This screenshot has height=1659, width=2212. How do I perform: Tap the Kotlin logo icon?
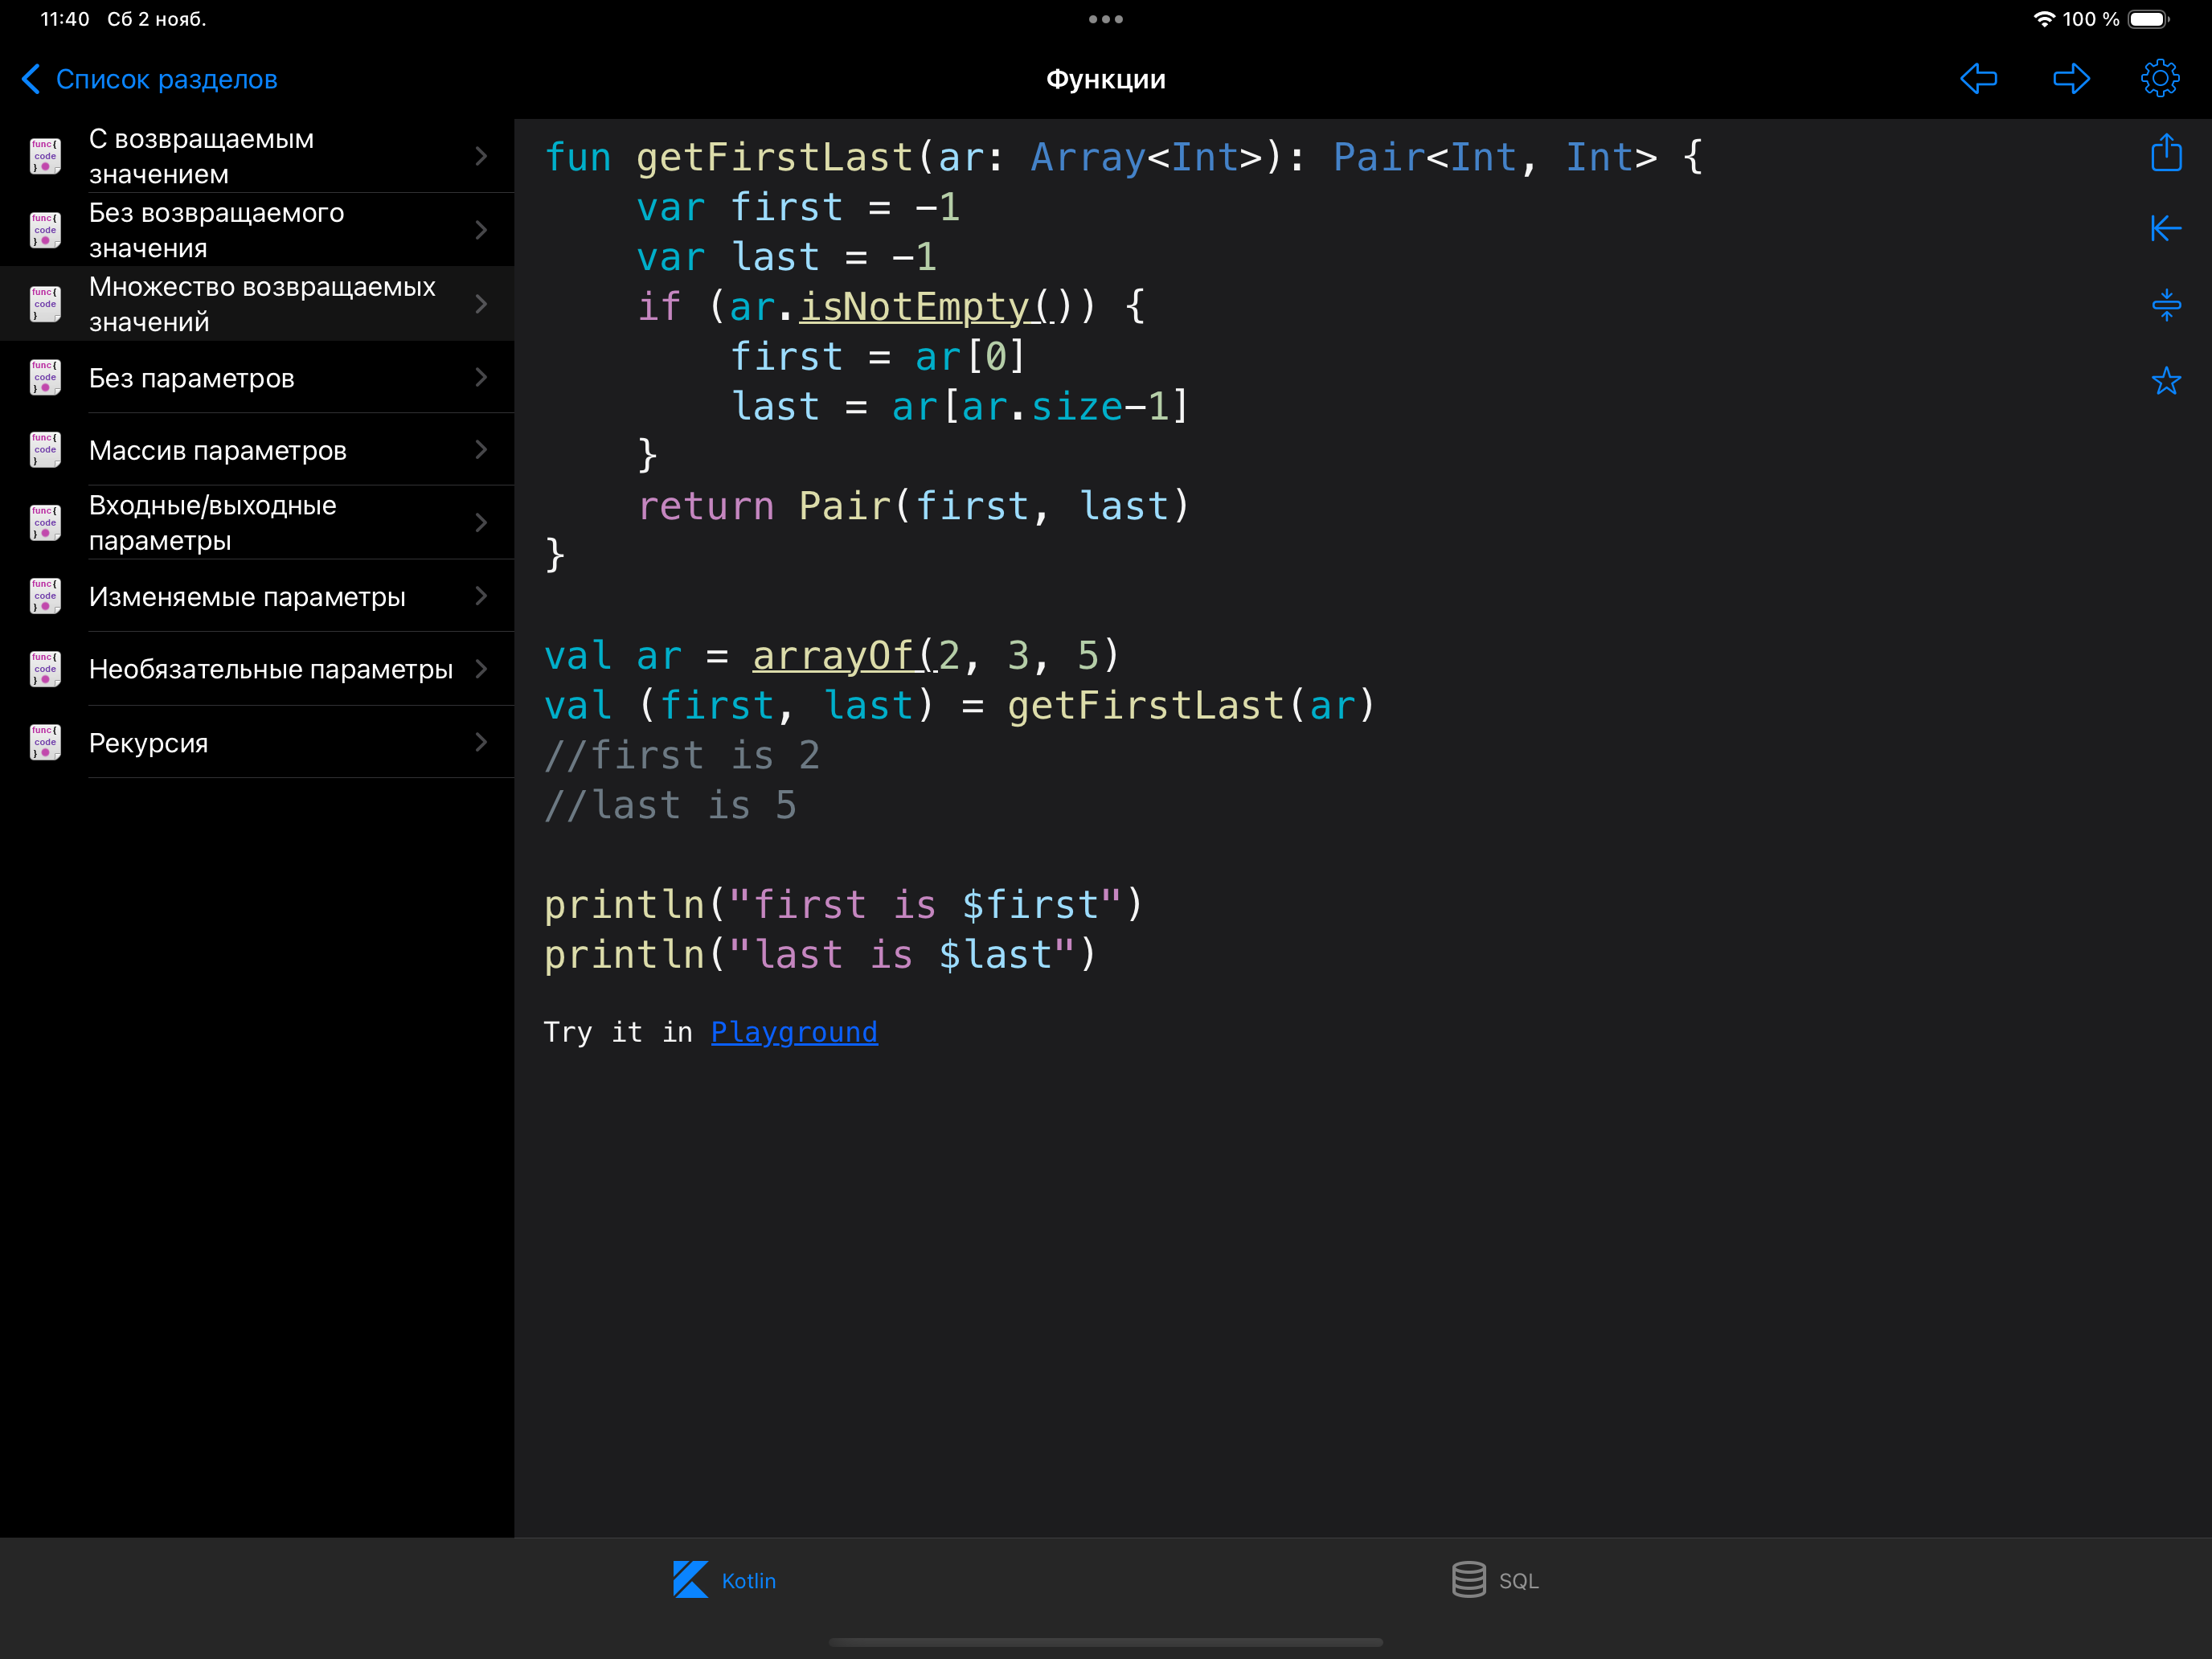(x=690, y=1580)
